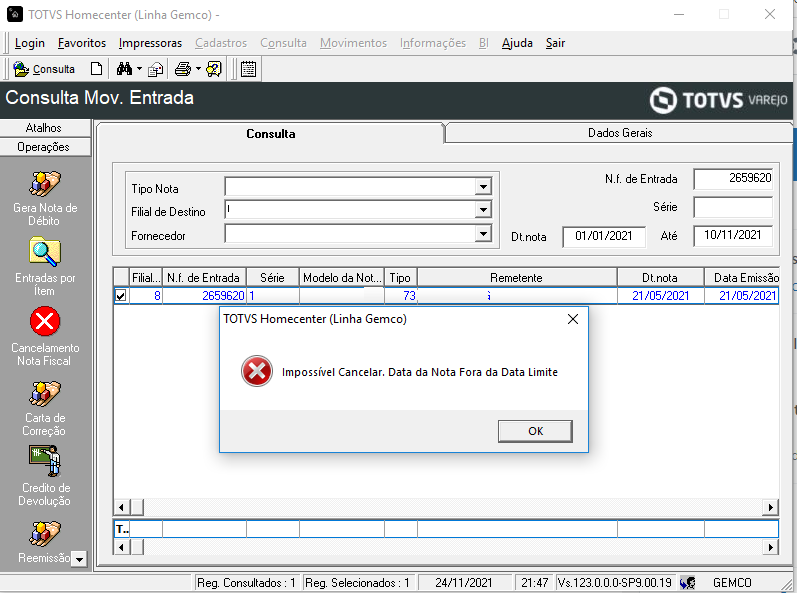Click the Filial column header

[146, 278]
